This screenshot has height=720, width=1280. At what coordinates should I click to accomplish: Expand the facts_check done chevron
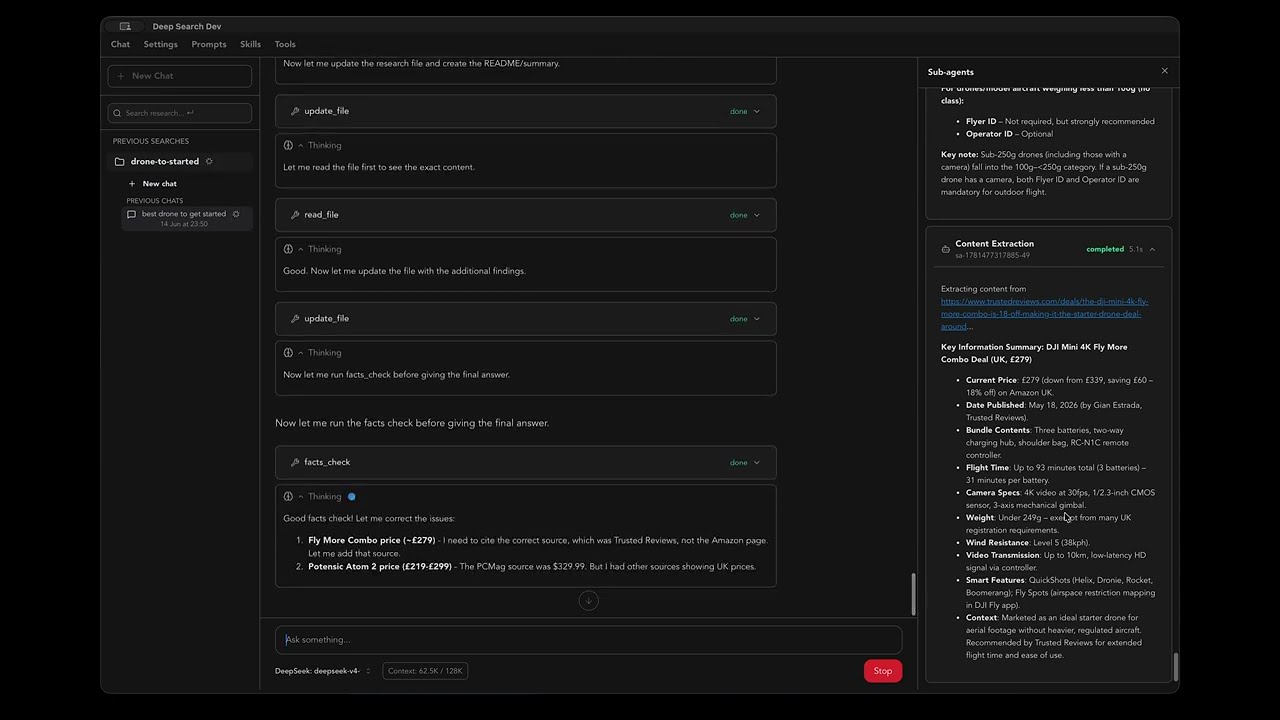tap(756, 462)
